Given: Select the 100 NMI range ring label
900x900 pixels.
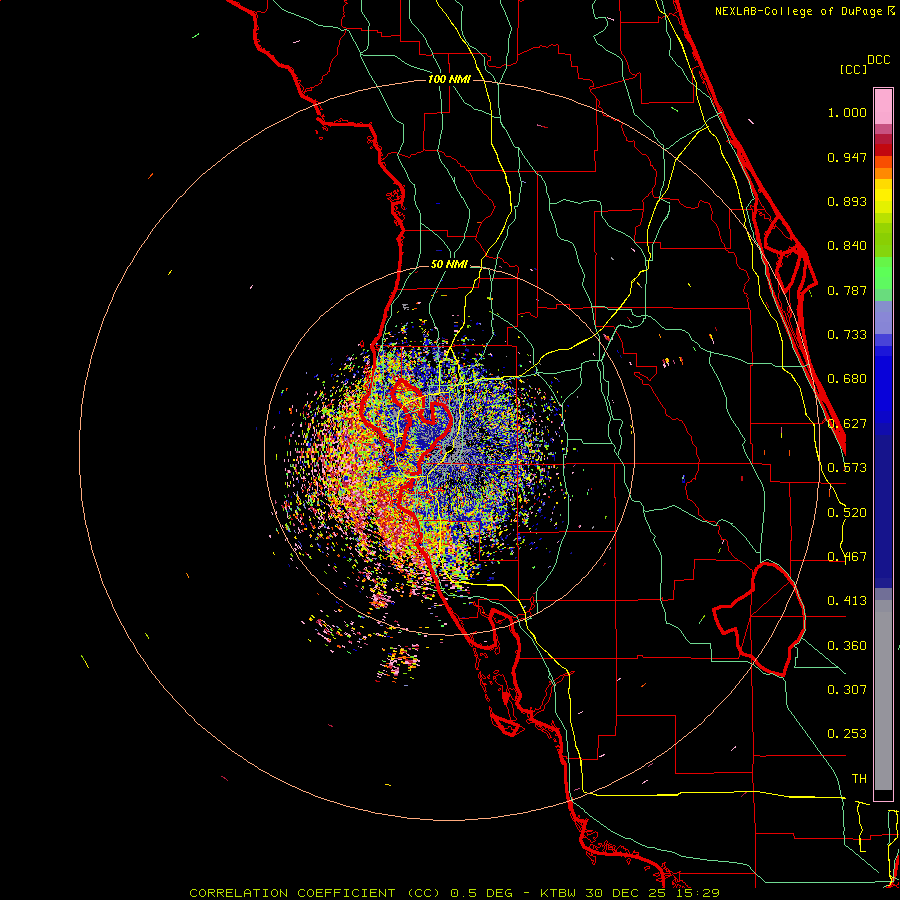Looking at the screenshot, I should [449, 79].
